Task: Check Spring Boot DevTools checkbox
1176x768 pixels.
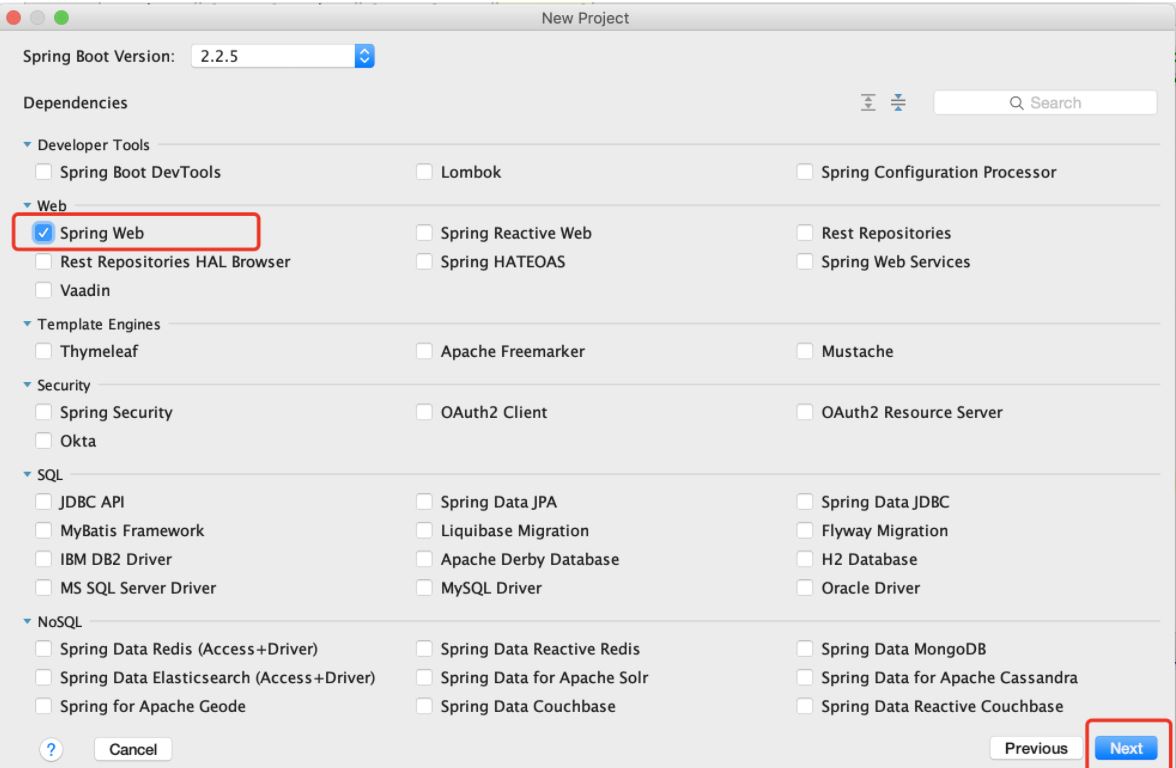Action: pos(44,172)
